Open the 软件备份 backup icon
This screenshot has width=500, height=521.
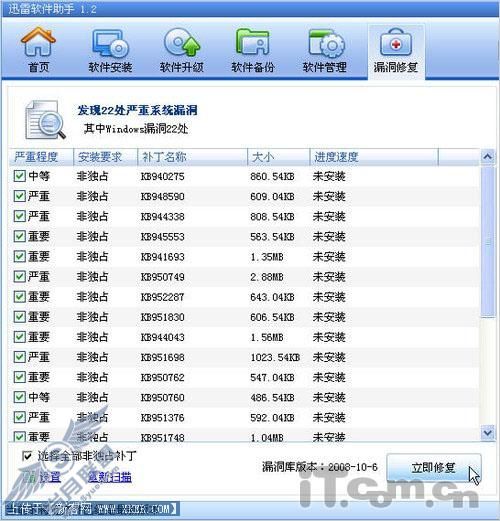click(x=253, y=42)
